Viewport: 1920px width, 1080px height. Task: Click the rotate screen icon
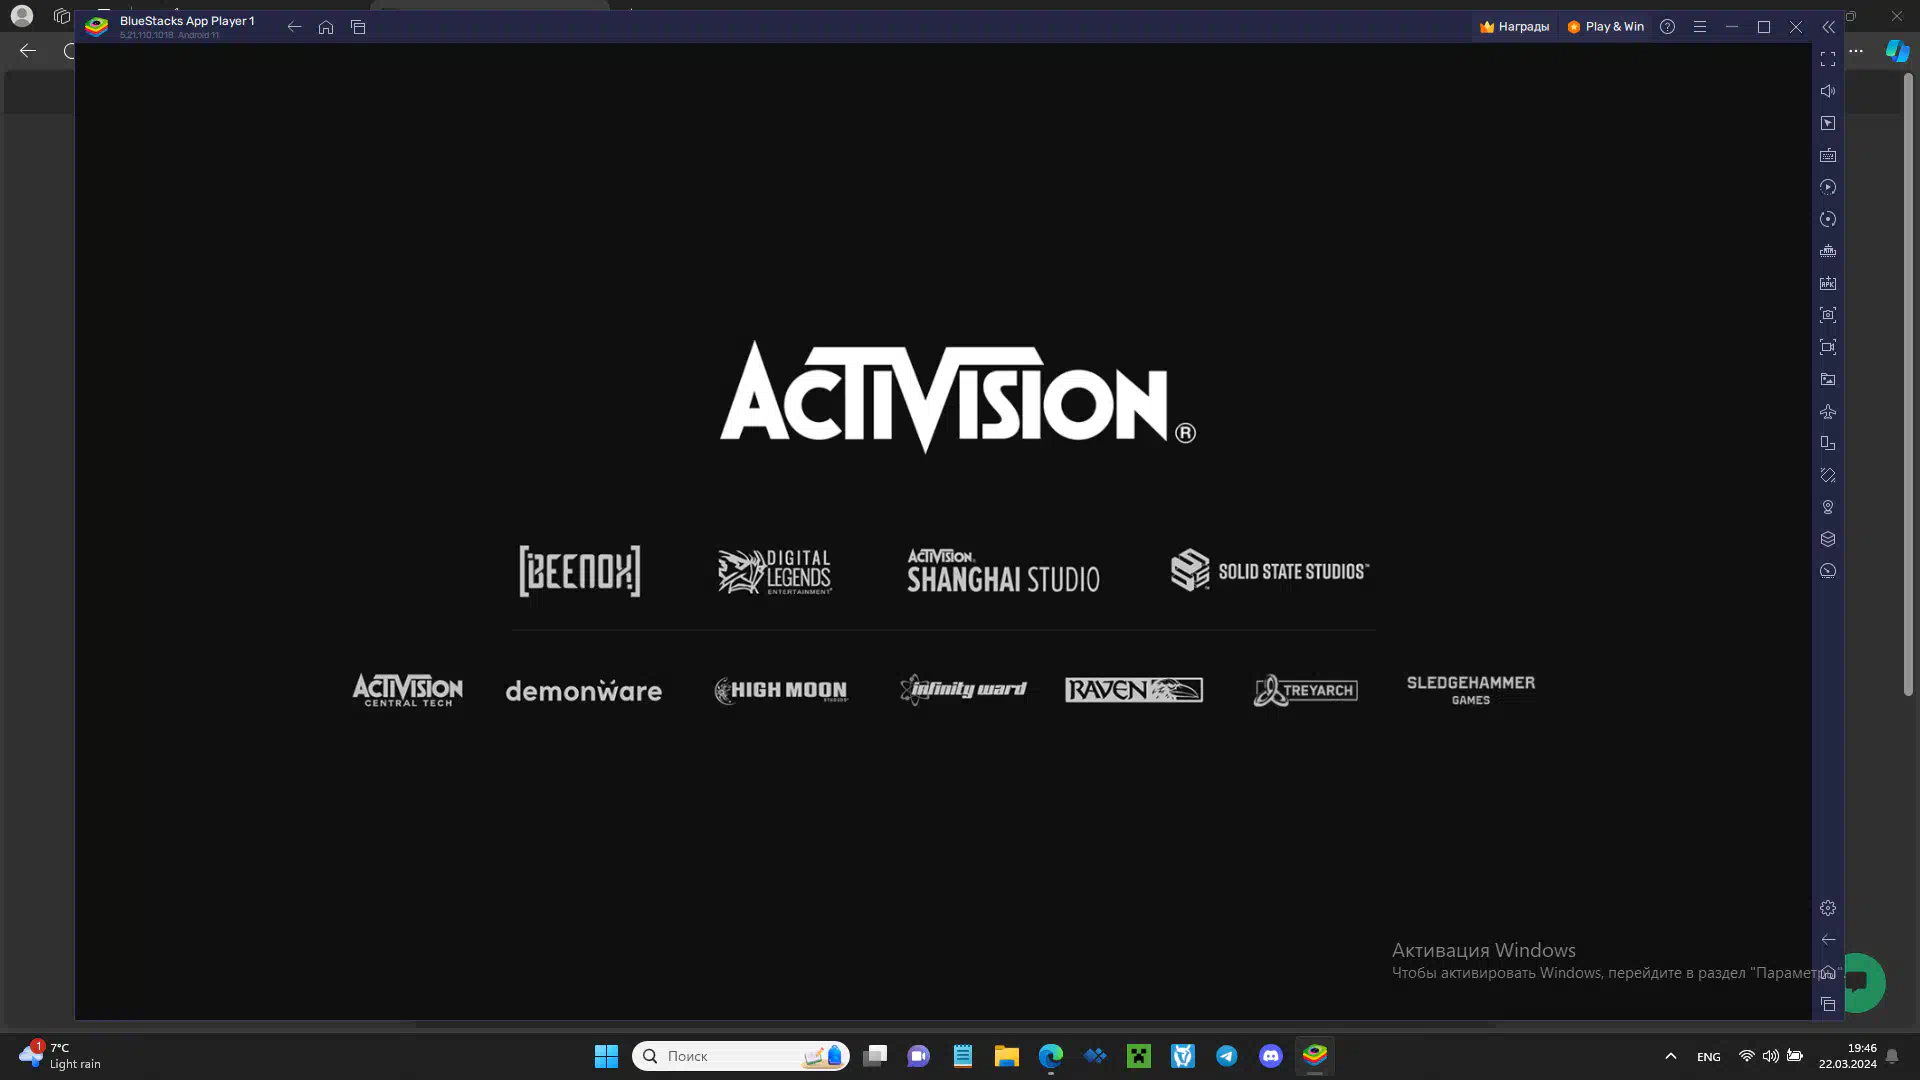pyautogui.click(x=1828, y=443)
